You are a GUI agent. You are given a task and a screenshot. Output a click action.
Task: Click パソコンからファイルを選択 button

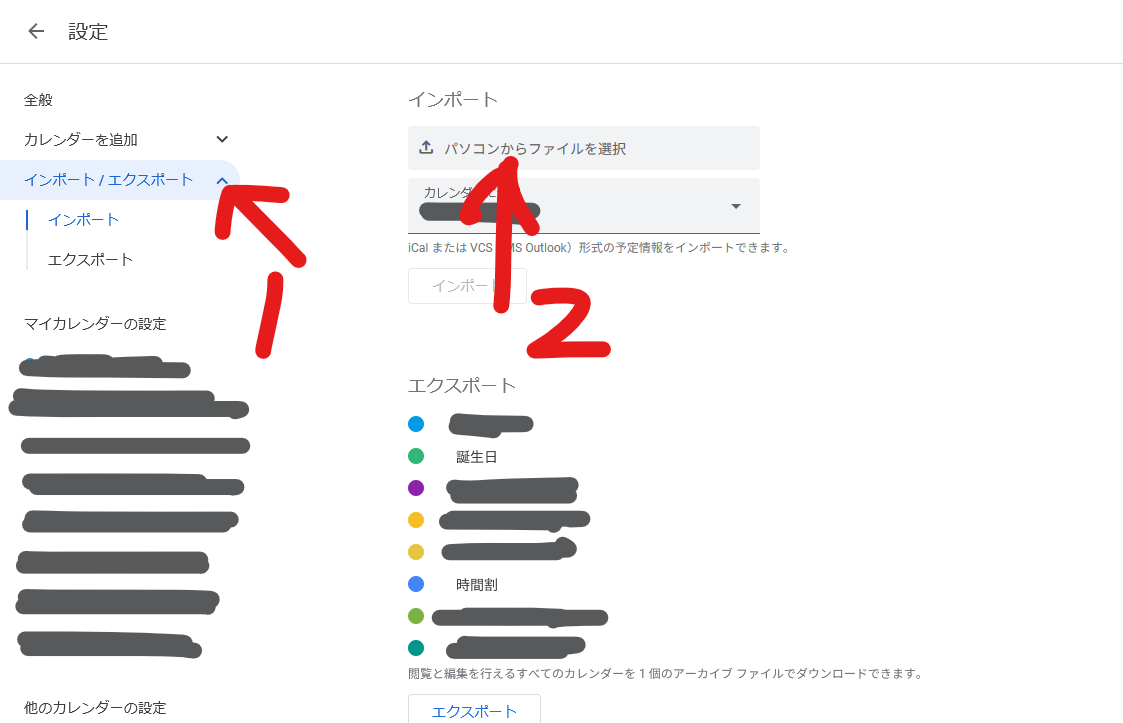point(584,148)
